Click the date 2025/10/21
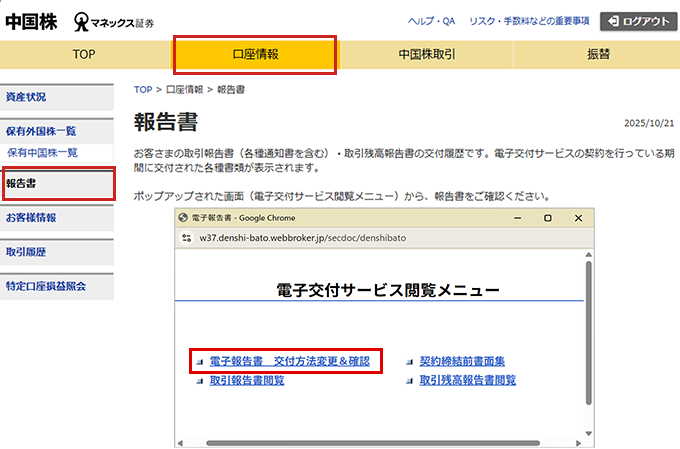680x449 pixels. [649, 123]
